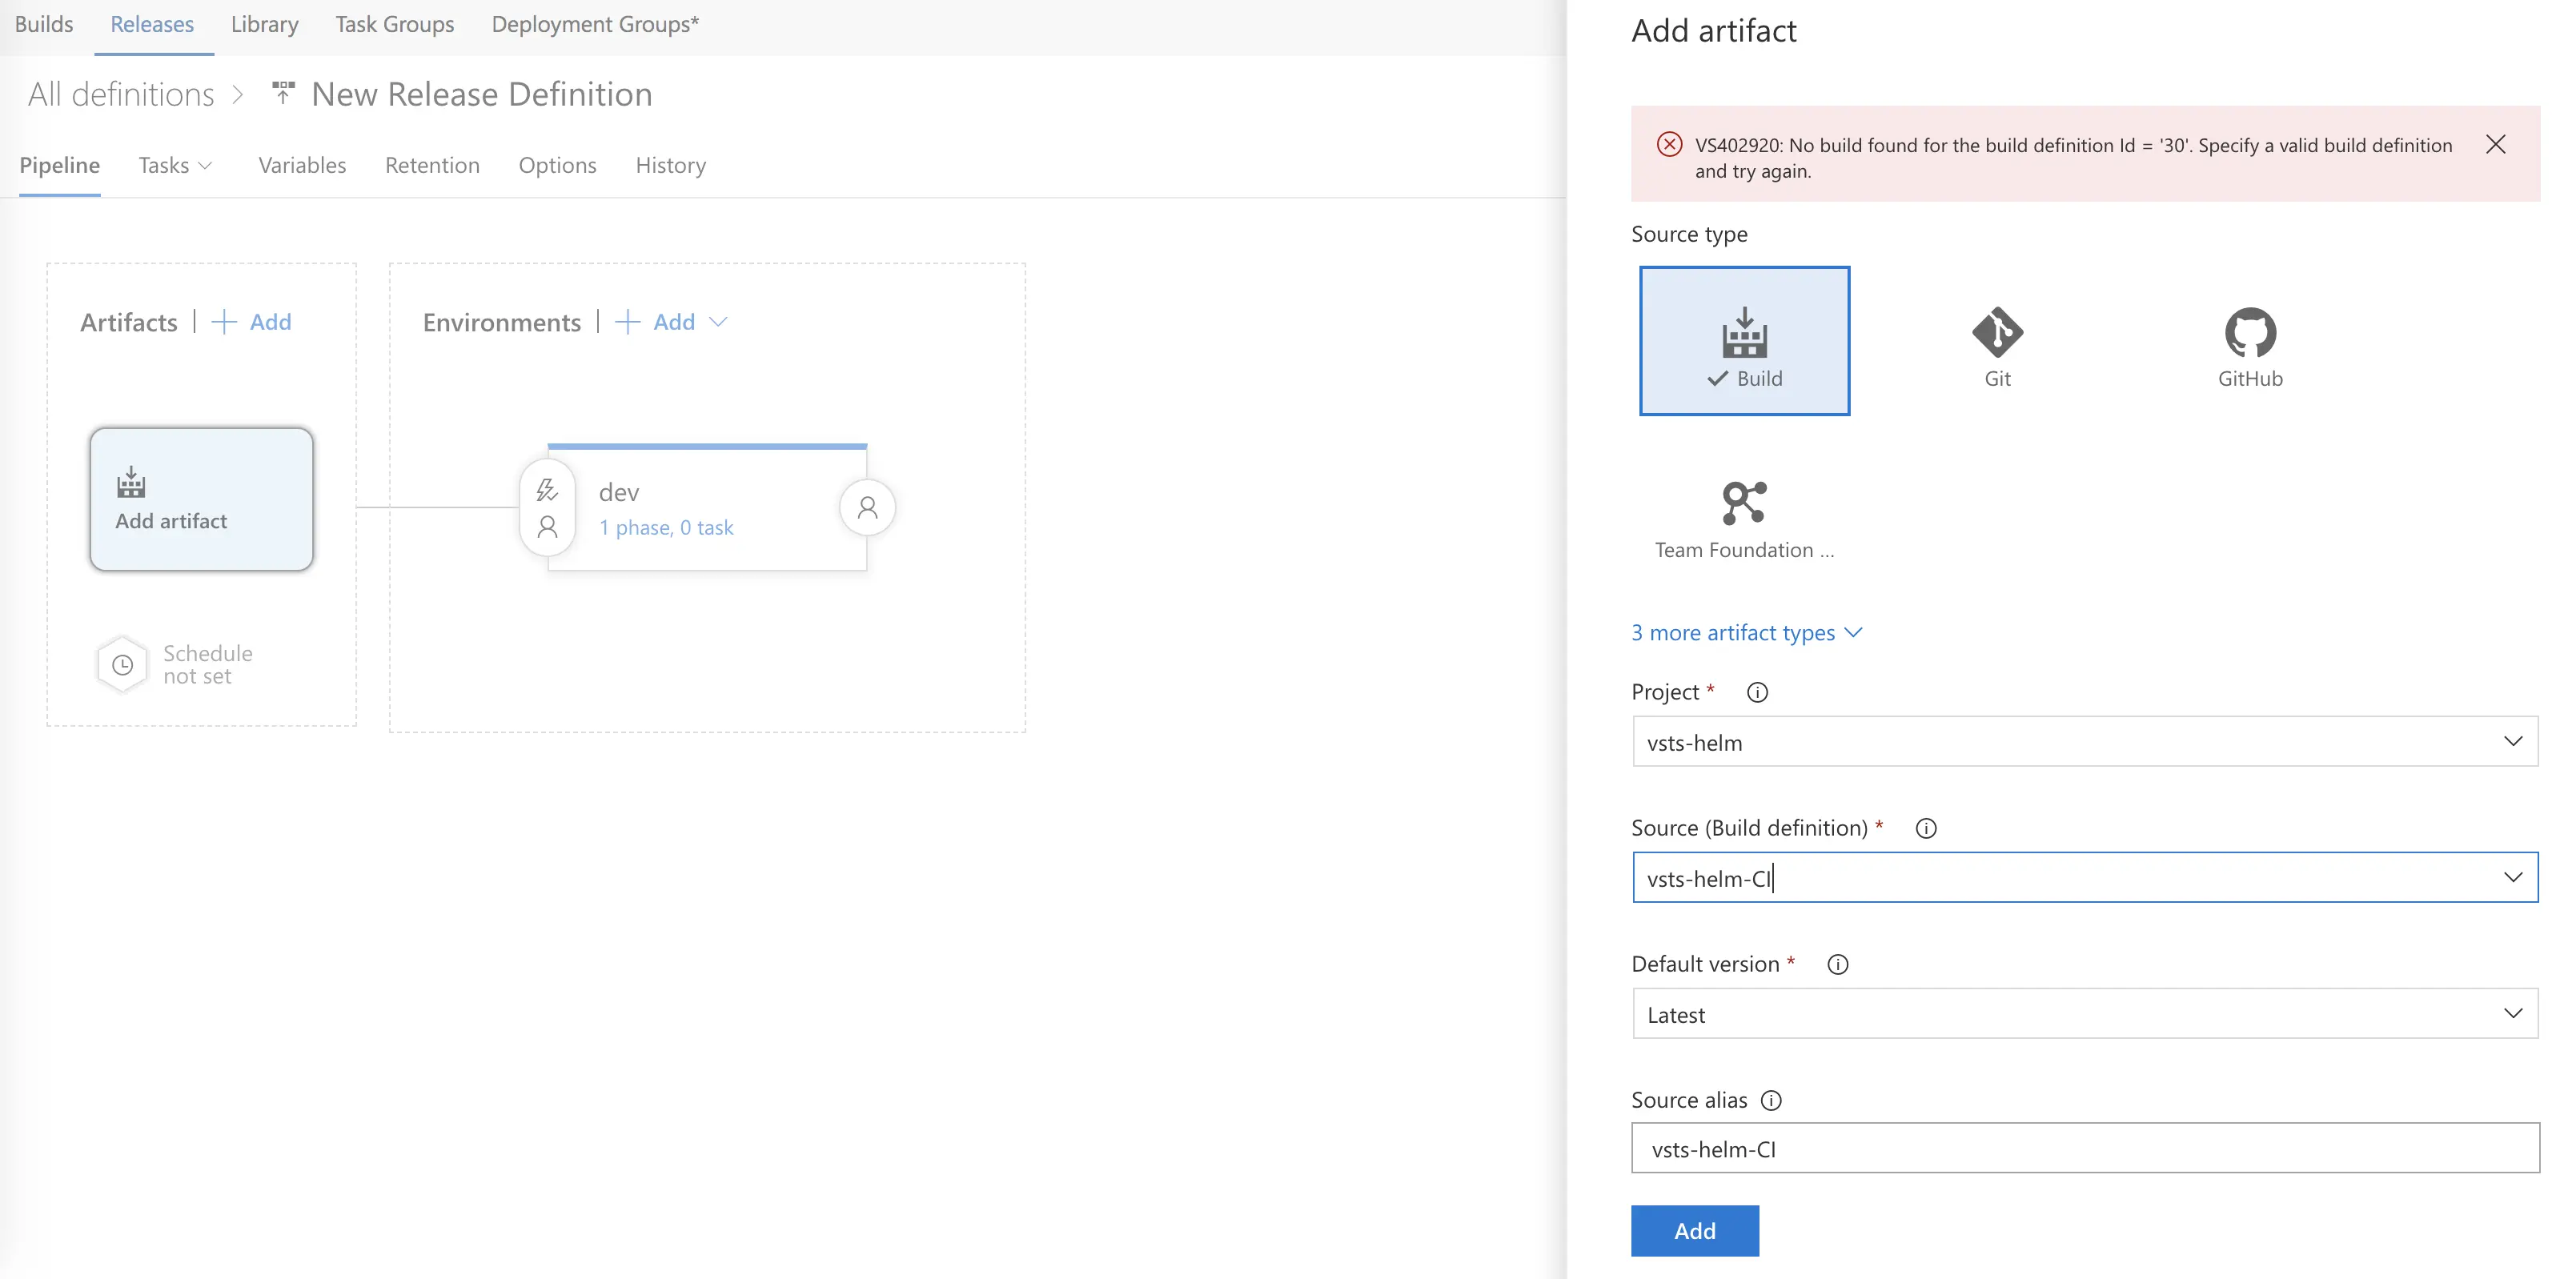Open the Default version dropdown showing Latest
Viewport: 2576px width, 1279px height.
[x=2085, y=1014]
